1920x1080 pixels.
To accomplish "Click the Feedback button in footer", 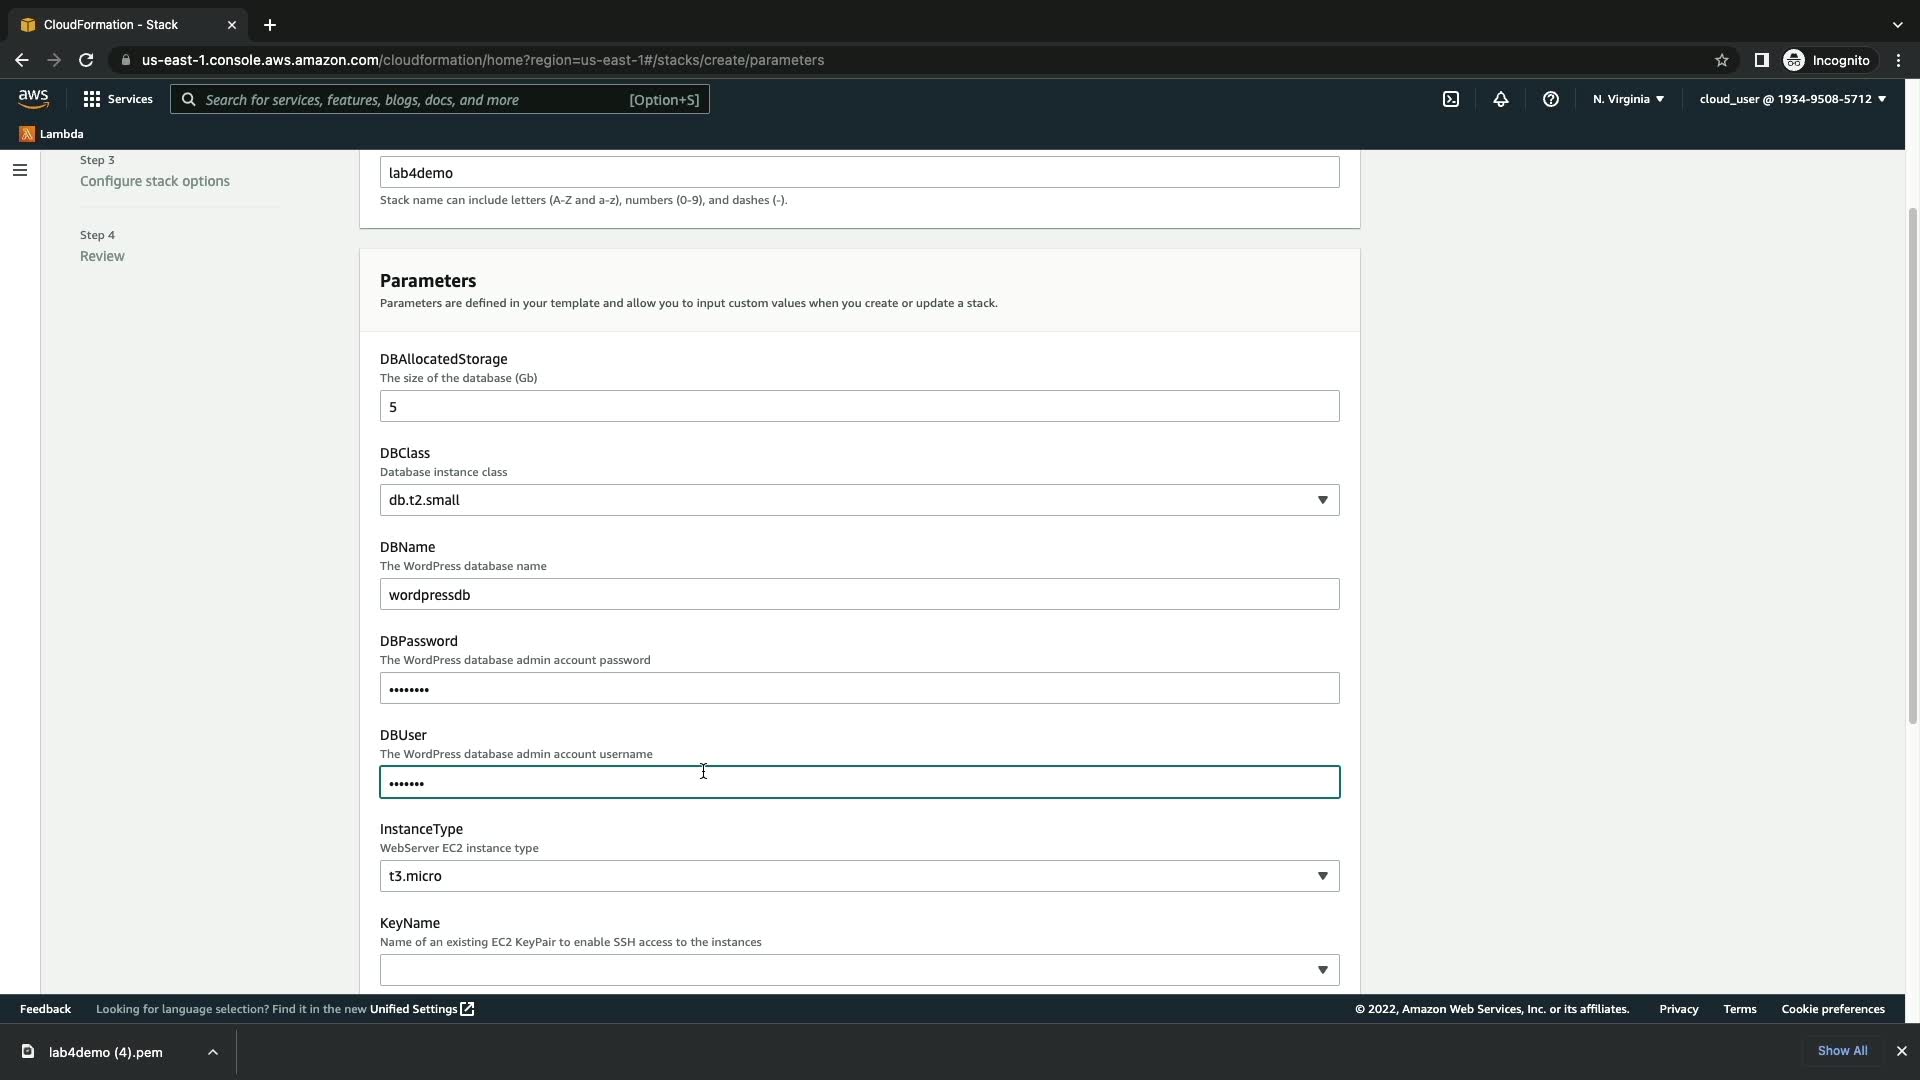I will [x=45, y=1009].
